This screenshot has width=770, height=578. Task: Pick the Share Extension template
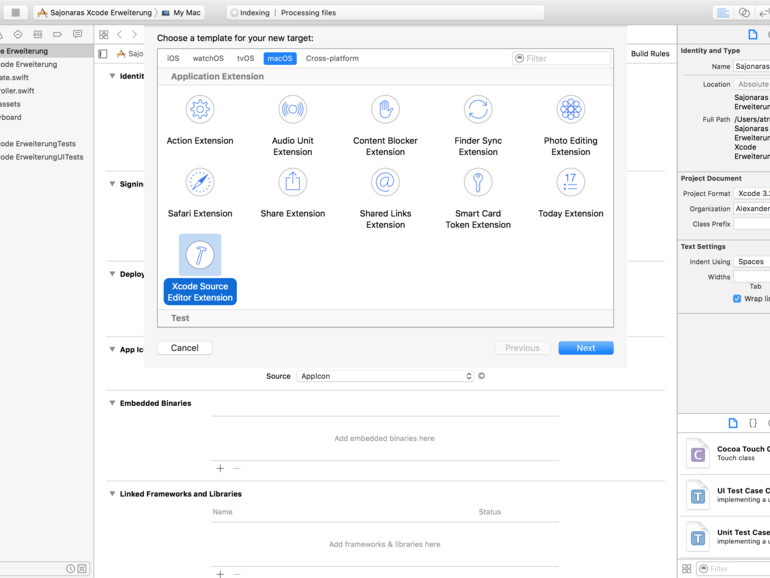click(x=293, y=193)
